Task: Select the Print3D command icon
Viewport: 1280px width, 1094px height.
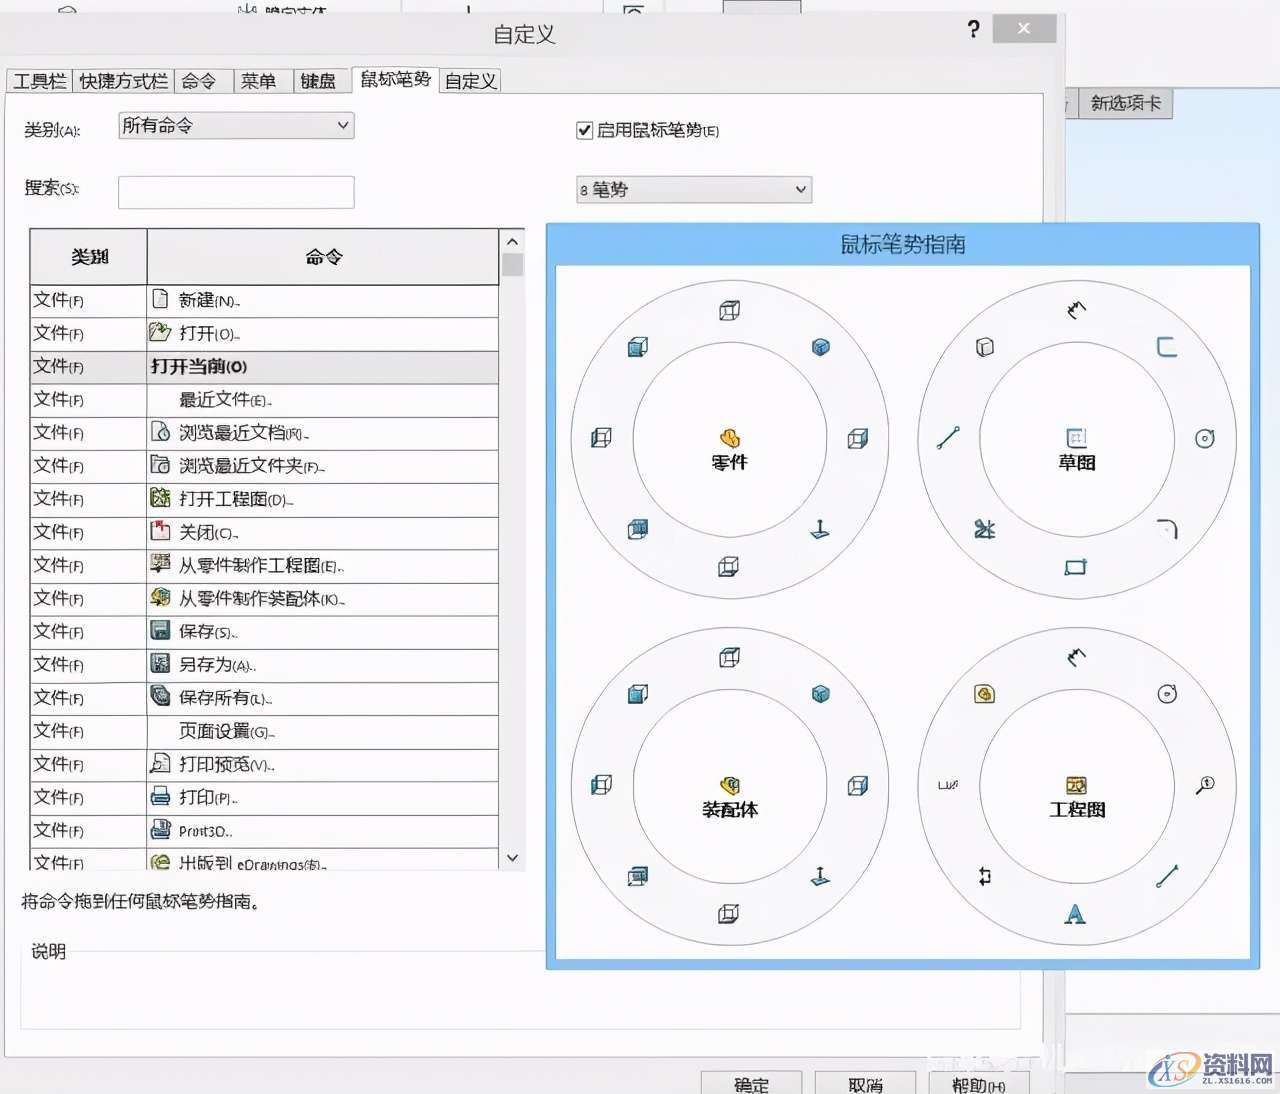Action: click(160, 830)
